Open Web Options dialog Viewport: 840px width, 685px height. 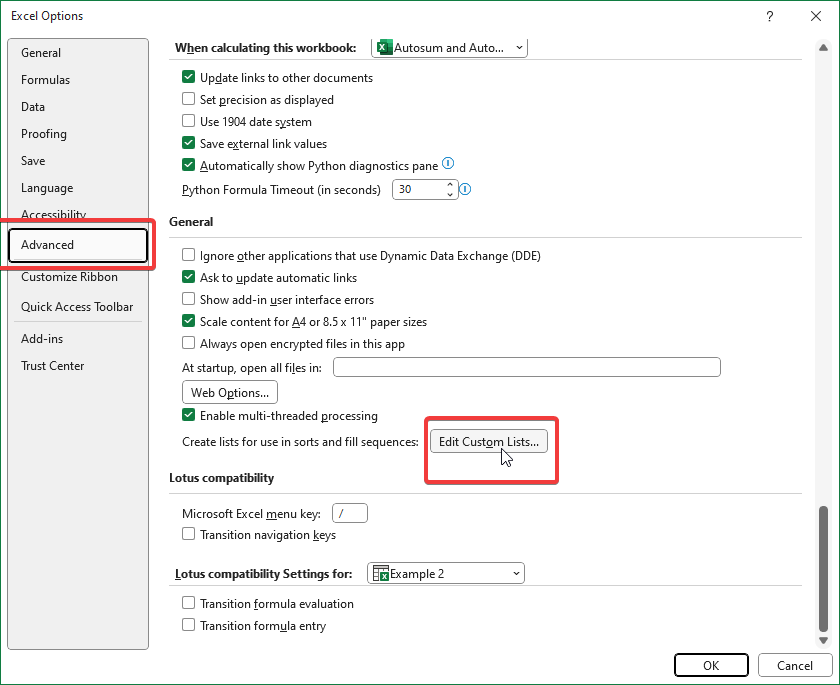(x=230, y=393)
